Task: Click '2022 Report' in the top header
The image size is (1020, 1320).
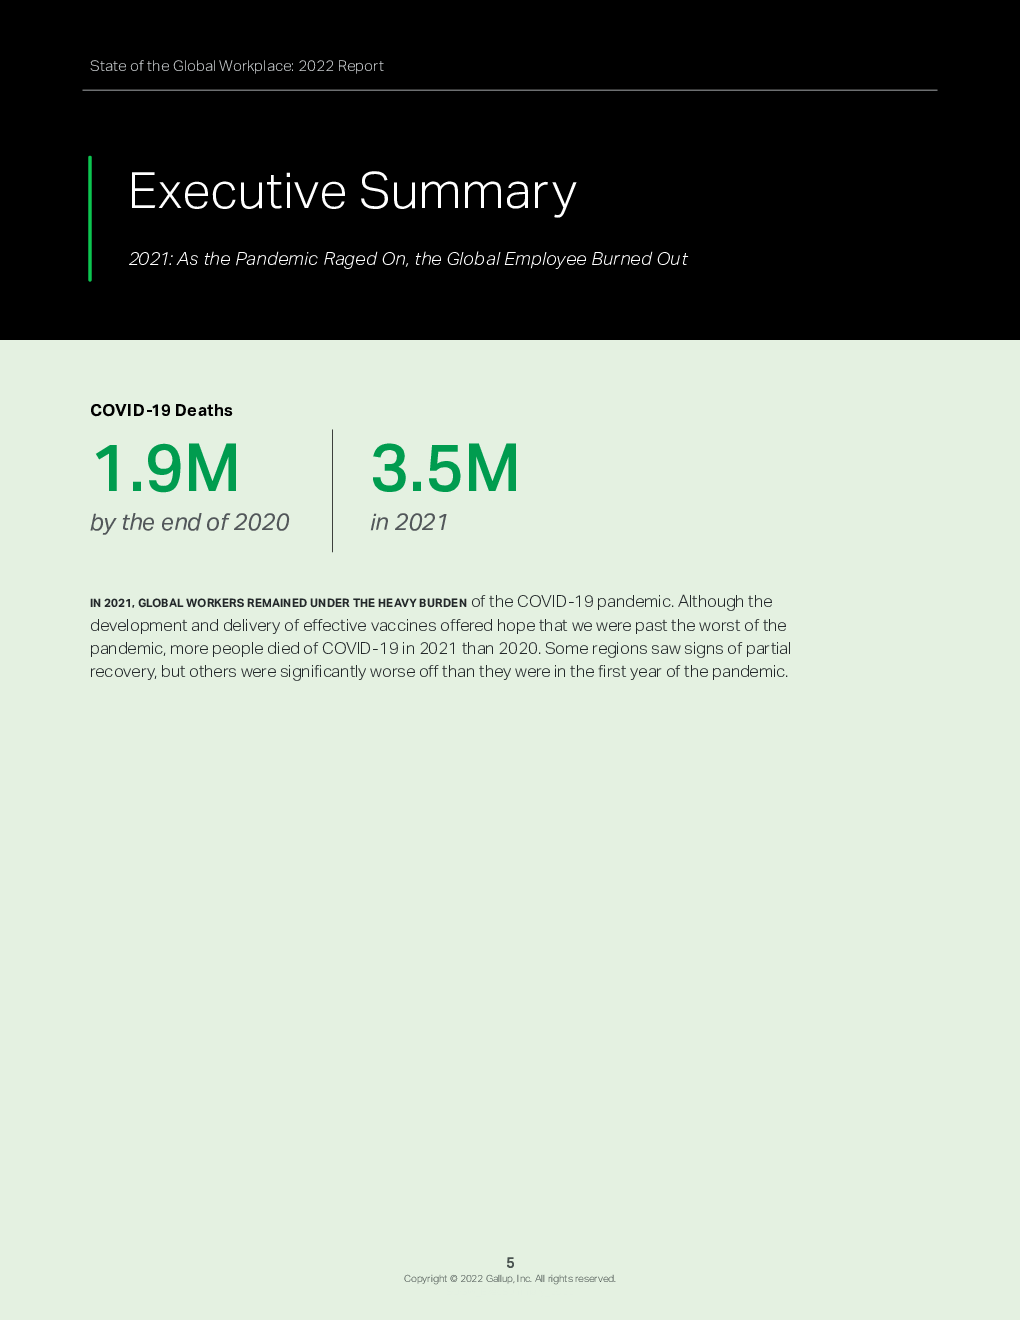Action: (341, 66)
